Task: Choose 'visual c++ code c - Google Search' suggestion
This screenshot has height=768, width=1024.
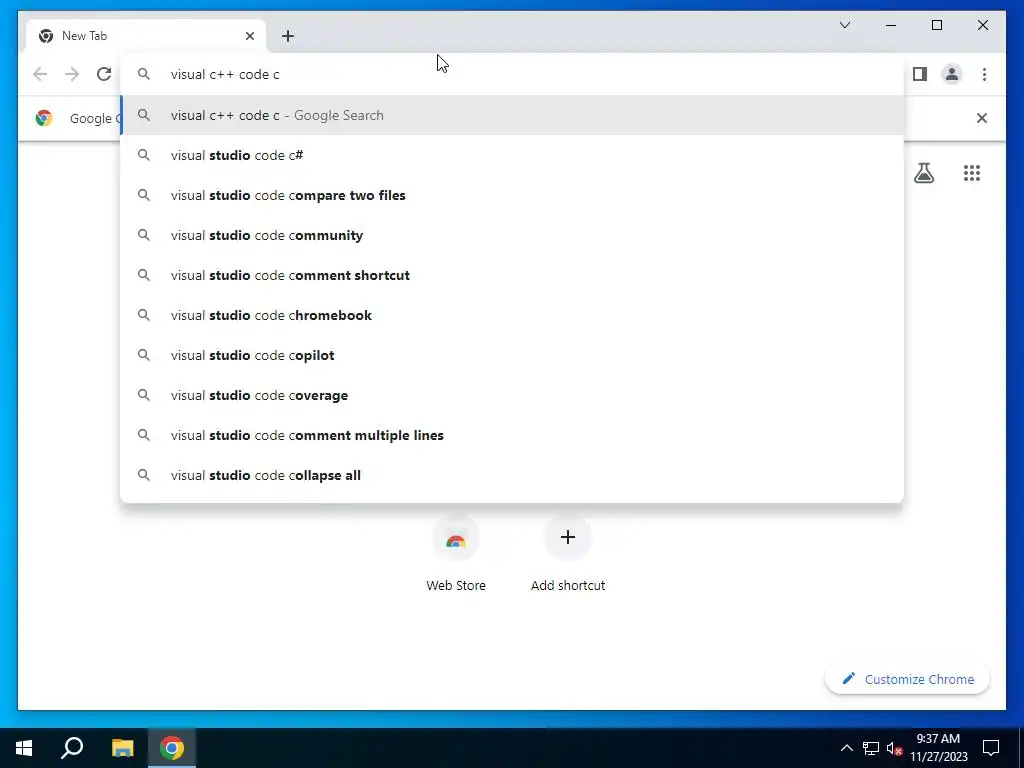Action: coord(512,115)
